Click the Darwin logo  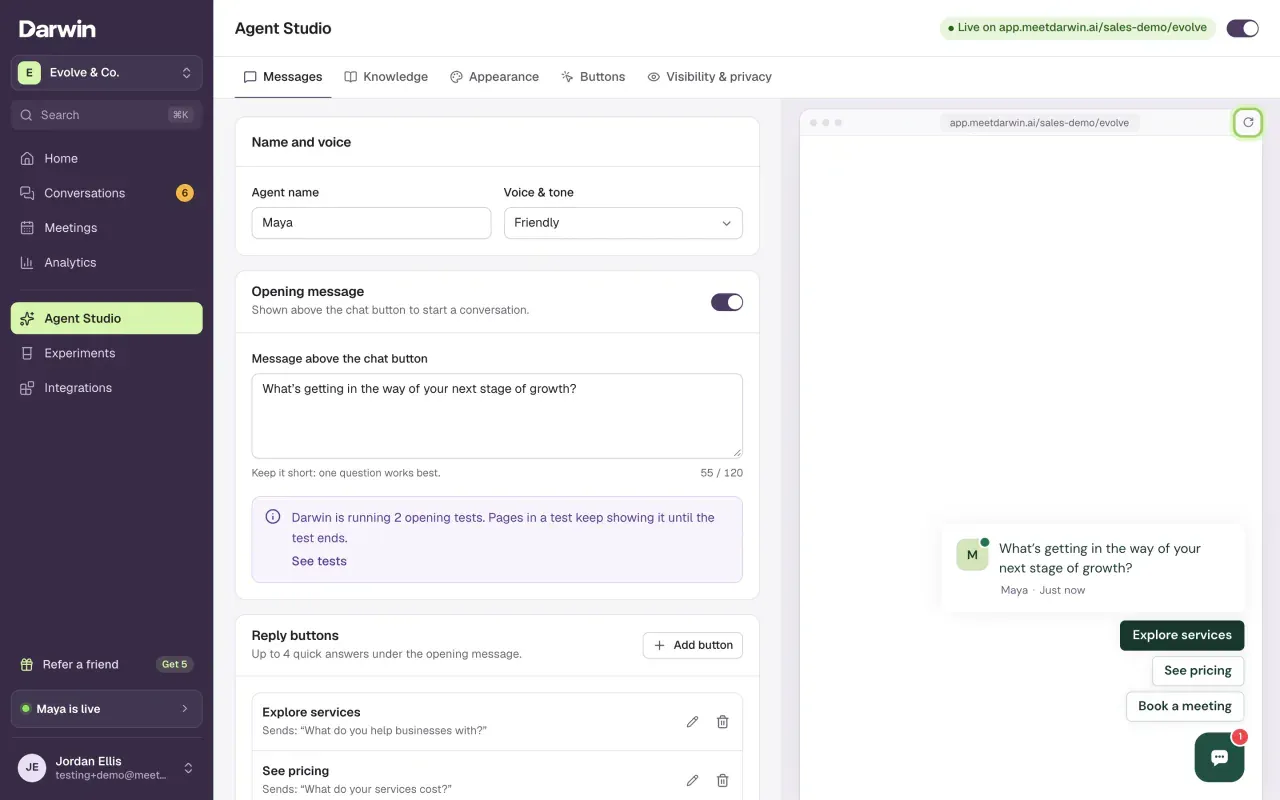[x=57, y=29]
